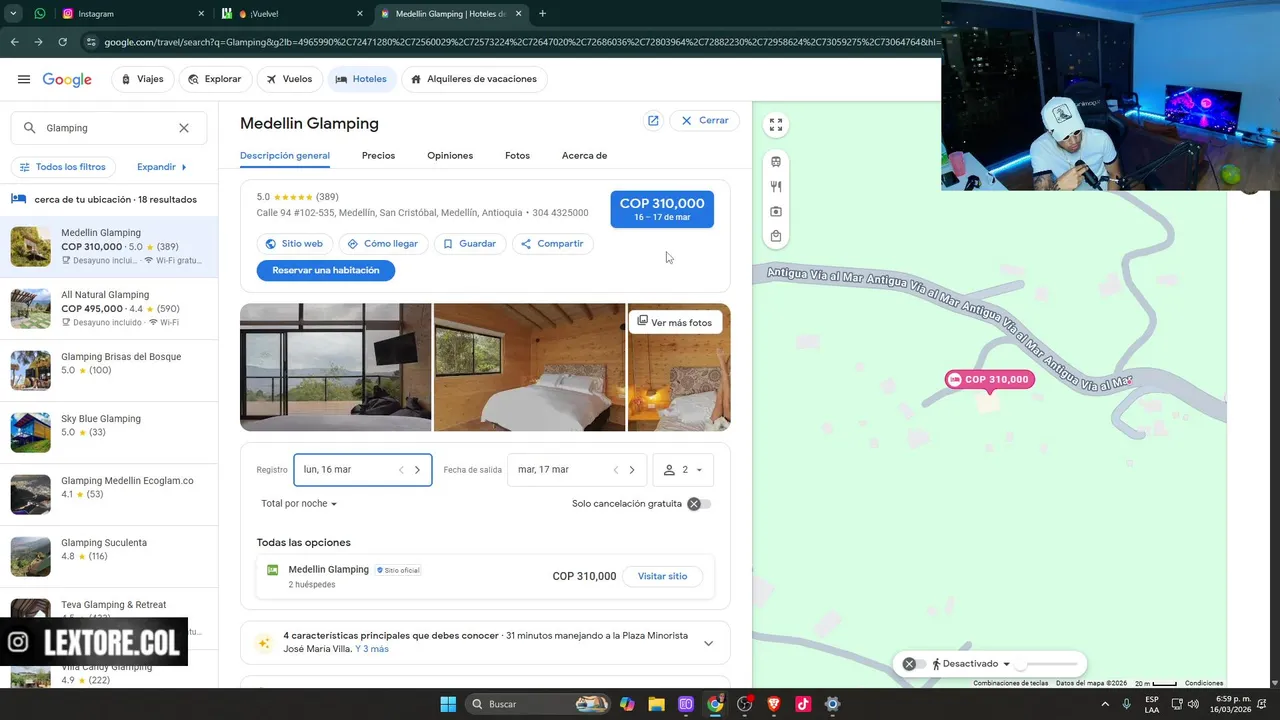Select the Viajes navigation chip
This screenshot has width=1280, height=720.
tap(142, 79)
